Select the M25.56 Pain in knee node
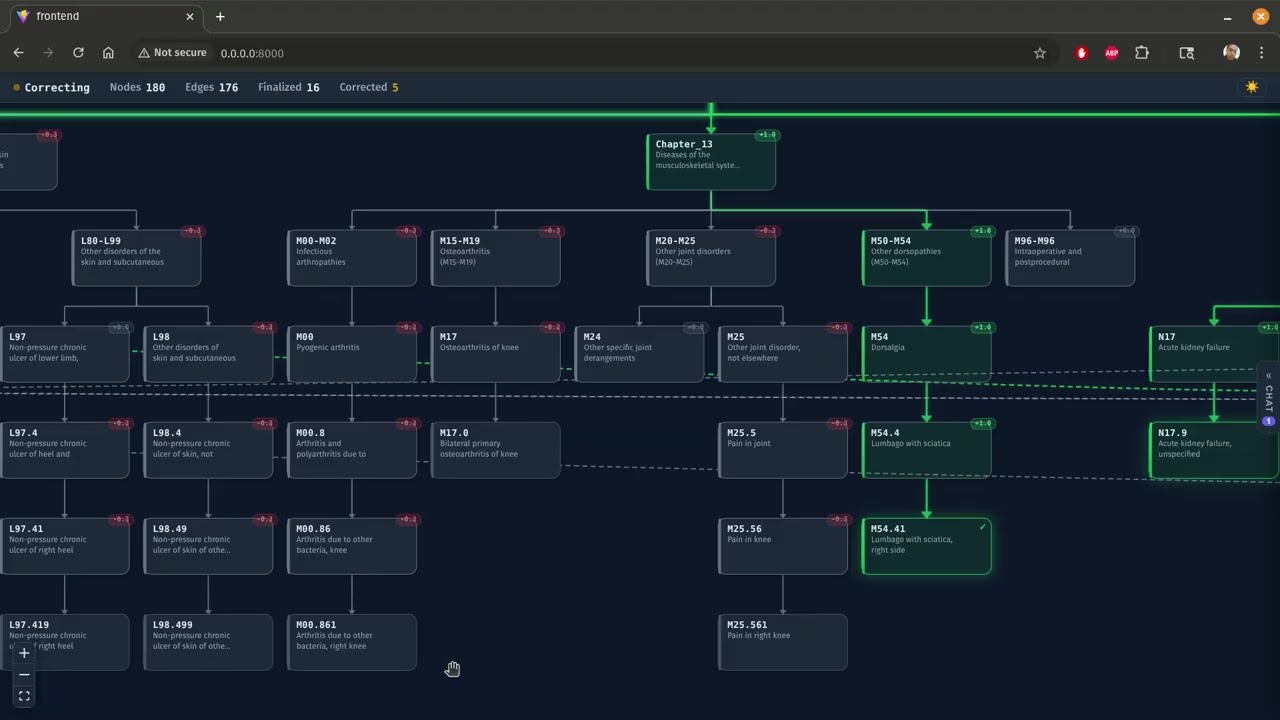Image resolution: width=1280 pixels, height=720 pixels. (783, 546)
